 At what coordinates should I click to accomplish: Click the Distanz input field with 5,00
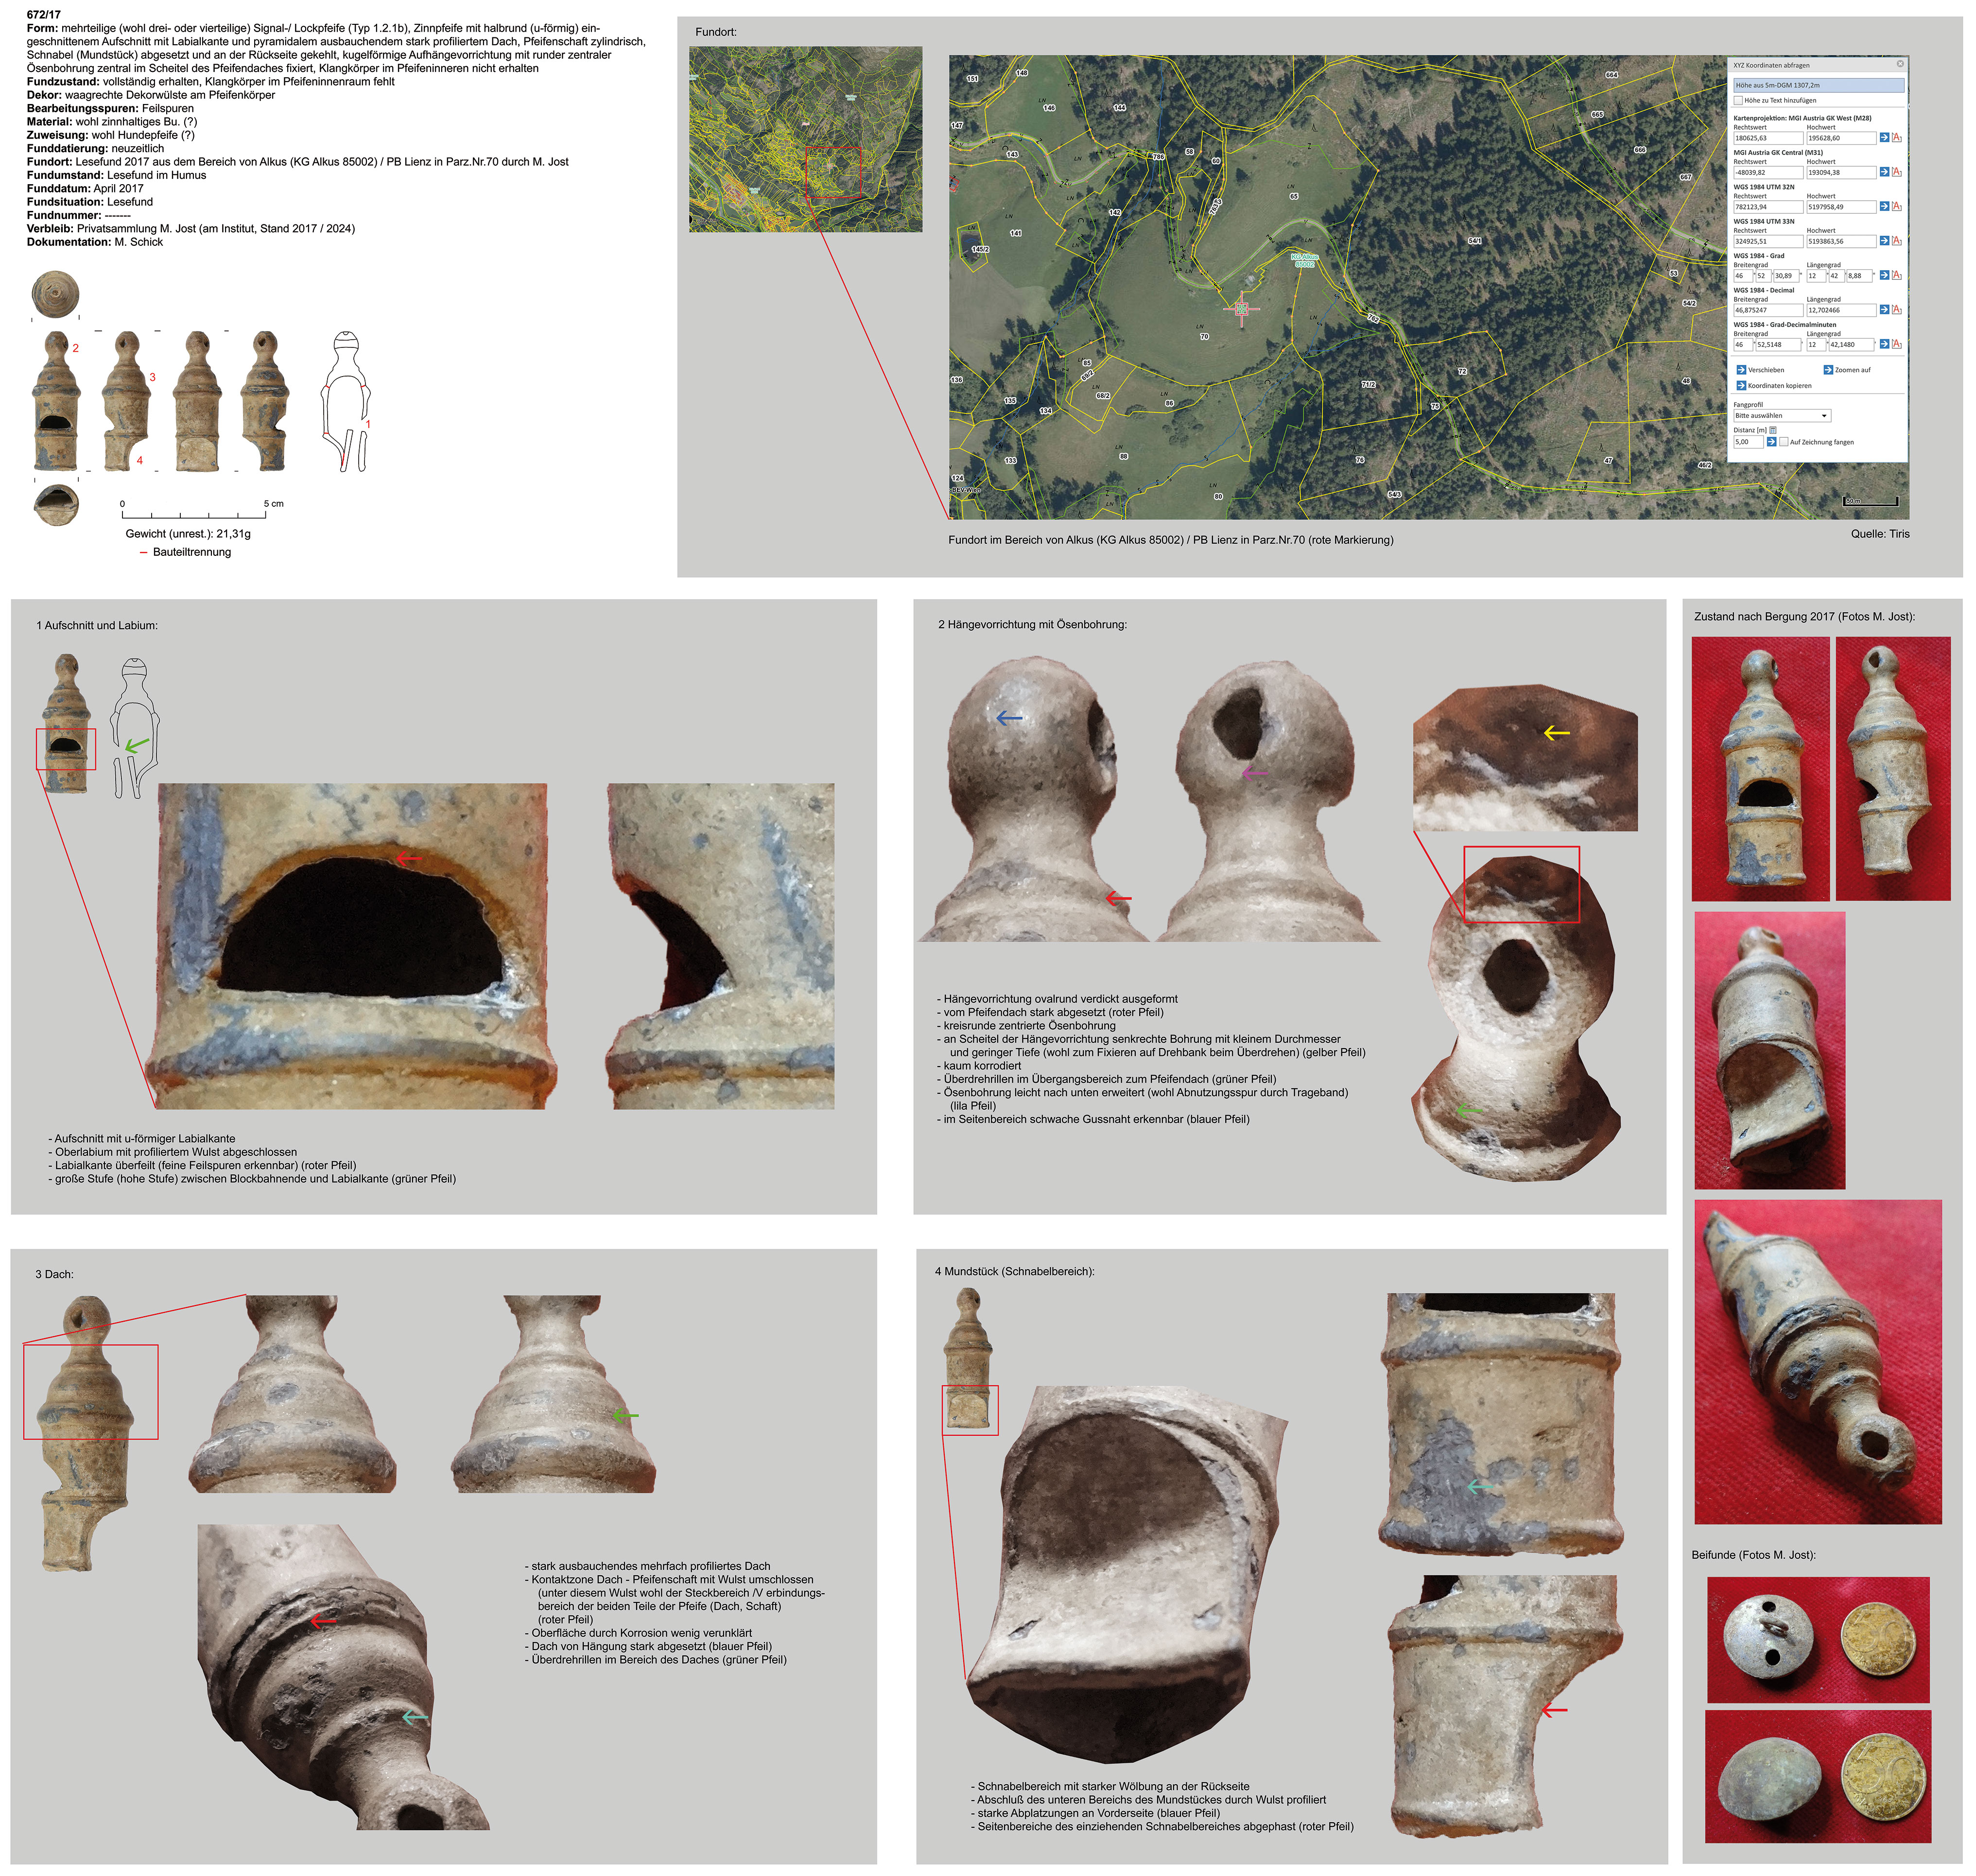pyautogui.click(x=1748, y=441)
